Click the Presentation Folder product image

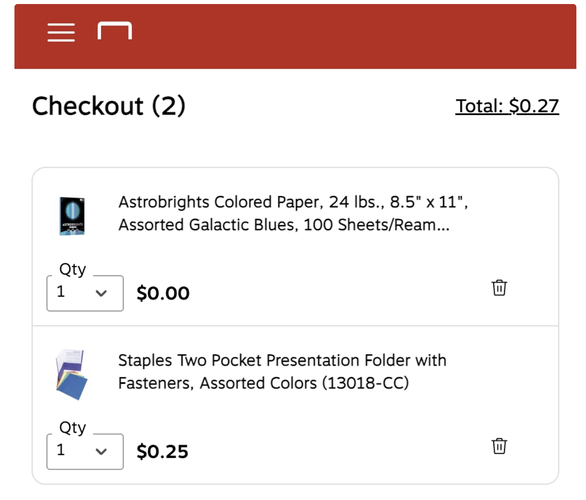[72, 374]
